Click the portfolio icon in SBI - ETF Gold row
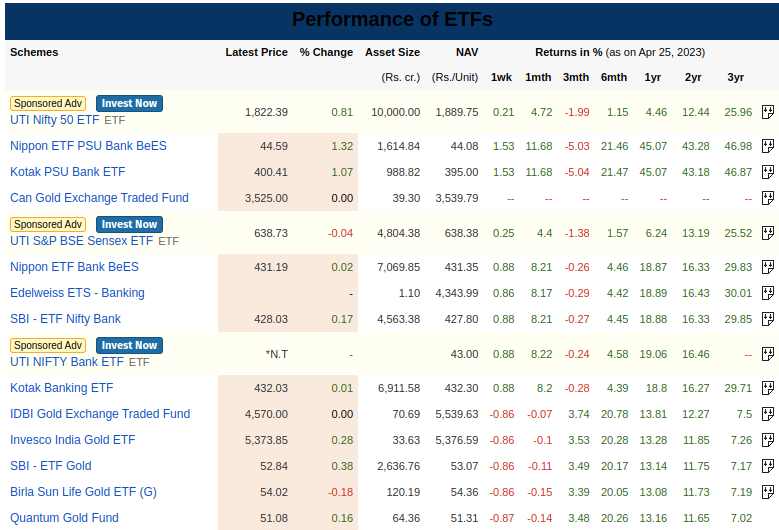Image resolution: width=779 pixels, height=530 pixels. (768, 466)
